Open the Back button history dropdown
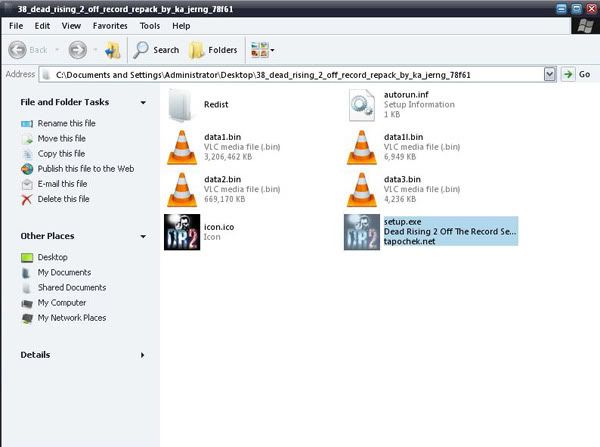This screenshot has width=600, height=447. [57, 50]
